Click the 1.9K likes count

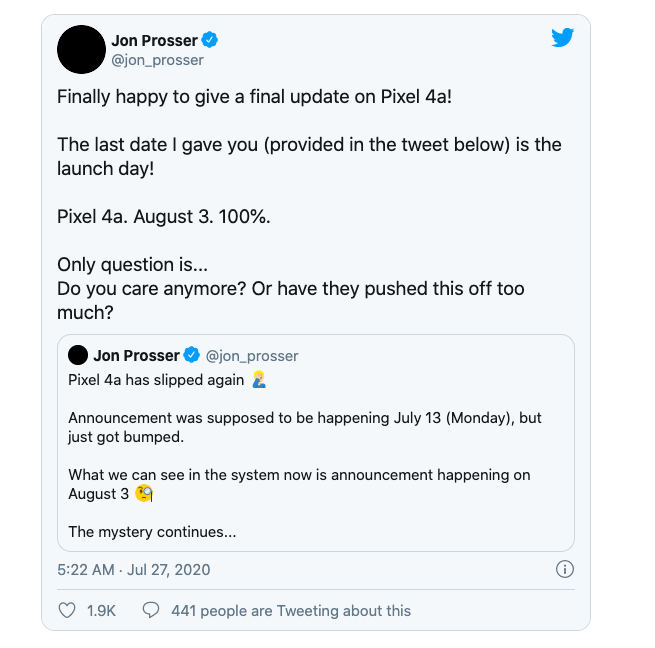101,610
